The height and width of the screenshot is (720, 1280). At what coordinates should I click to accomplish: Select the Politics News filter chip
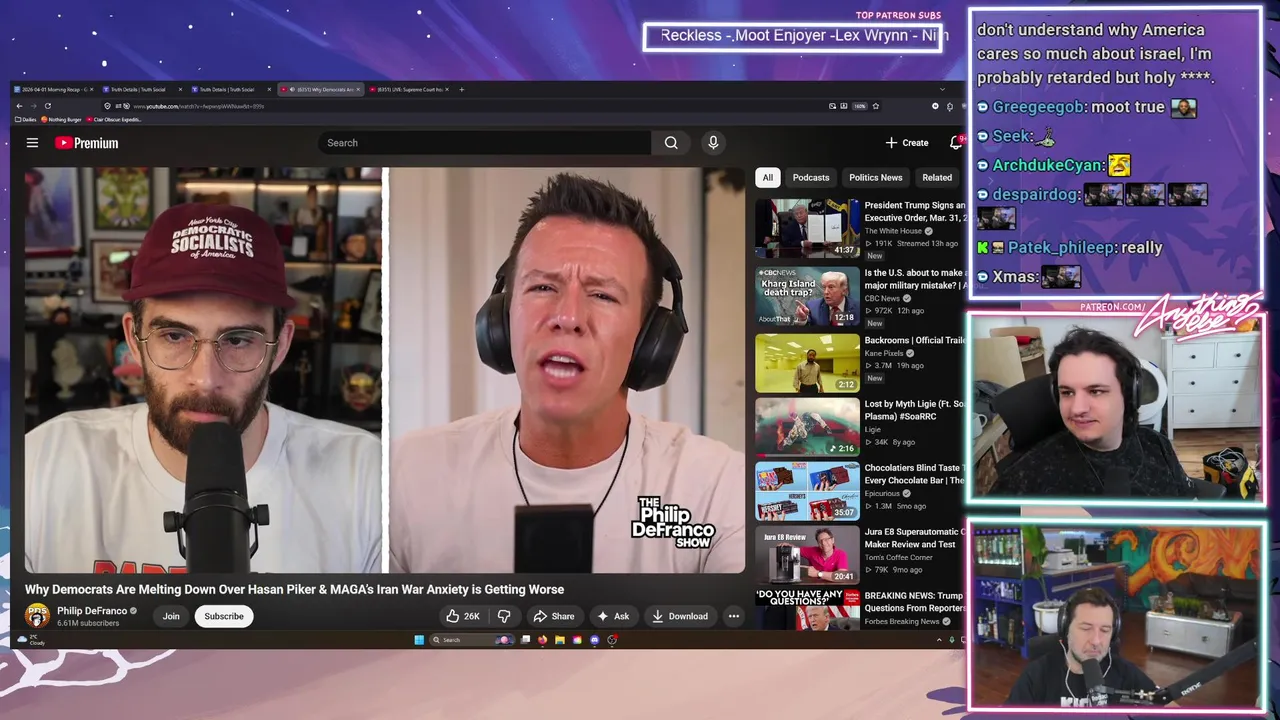[876, 177]
